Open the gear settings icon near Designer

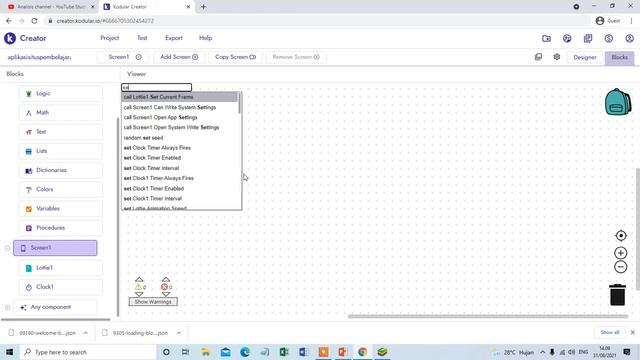tap(557, 57)
